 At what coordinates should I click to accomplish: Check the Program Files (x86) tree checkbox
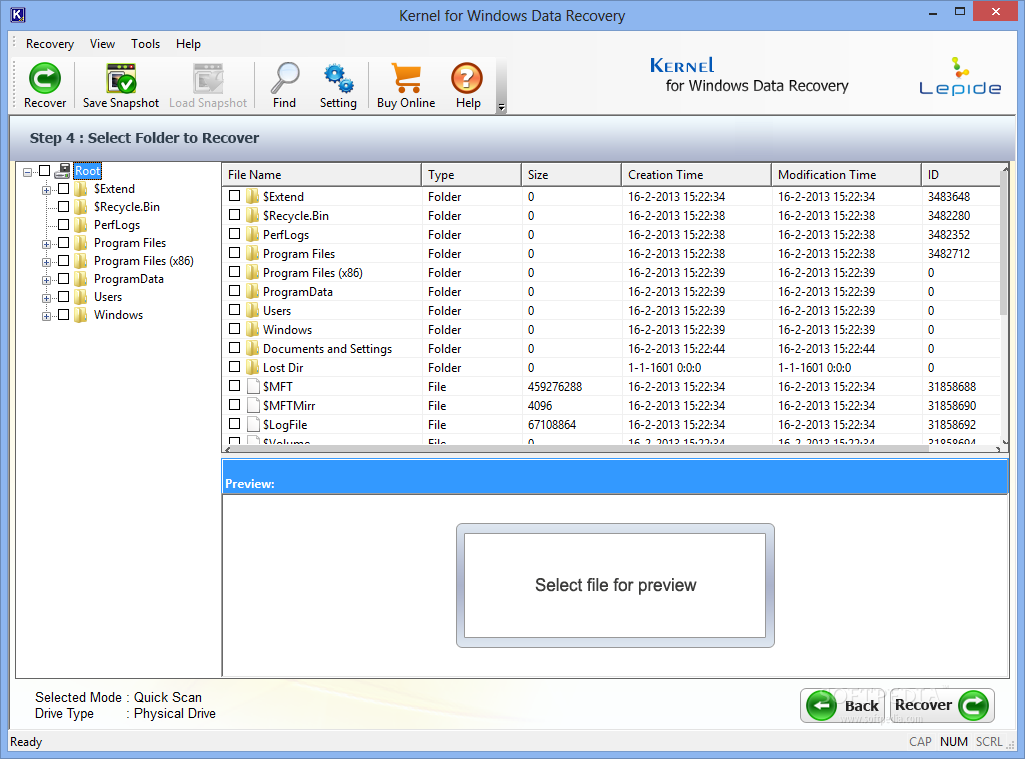[x=63, y=261]
